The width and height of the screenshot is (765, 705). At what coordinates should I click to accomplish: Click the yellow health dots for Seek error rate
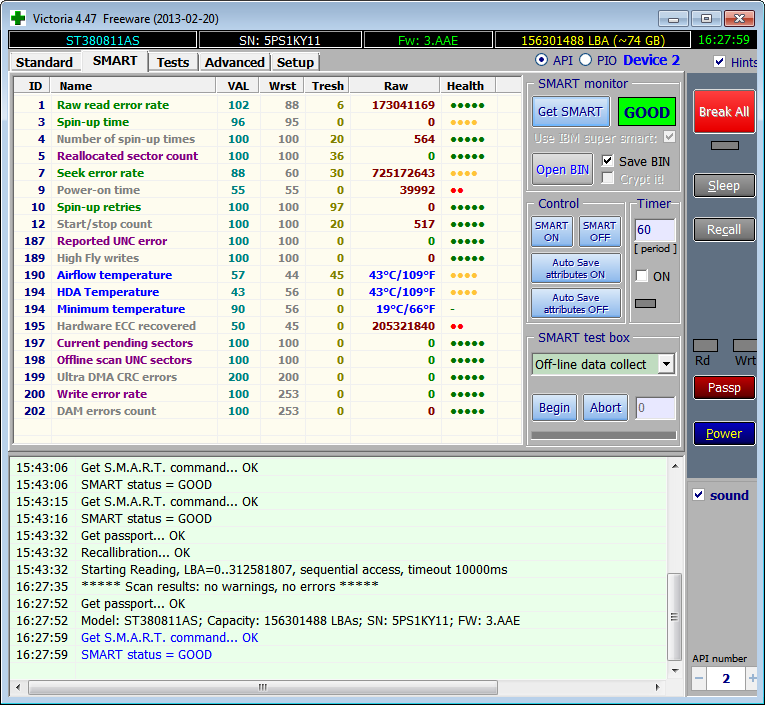point(464,173)
